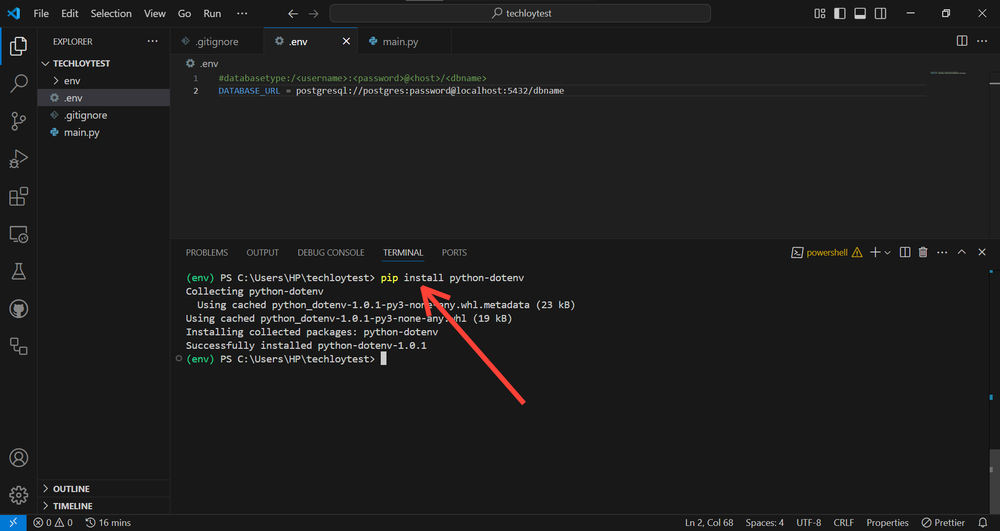The width and height of the screenshot is (1000, 531).
Task: Click the Manage settings gear icon
Action: coord(18,494)
